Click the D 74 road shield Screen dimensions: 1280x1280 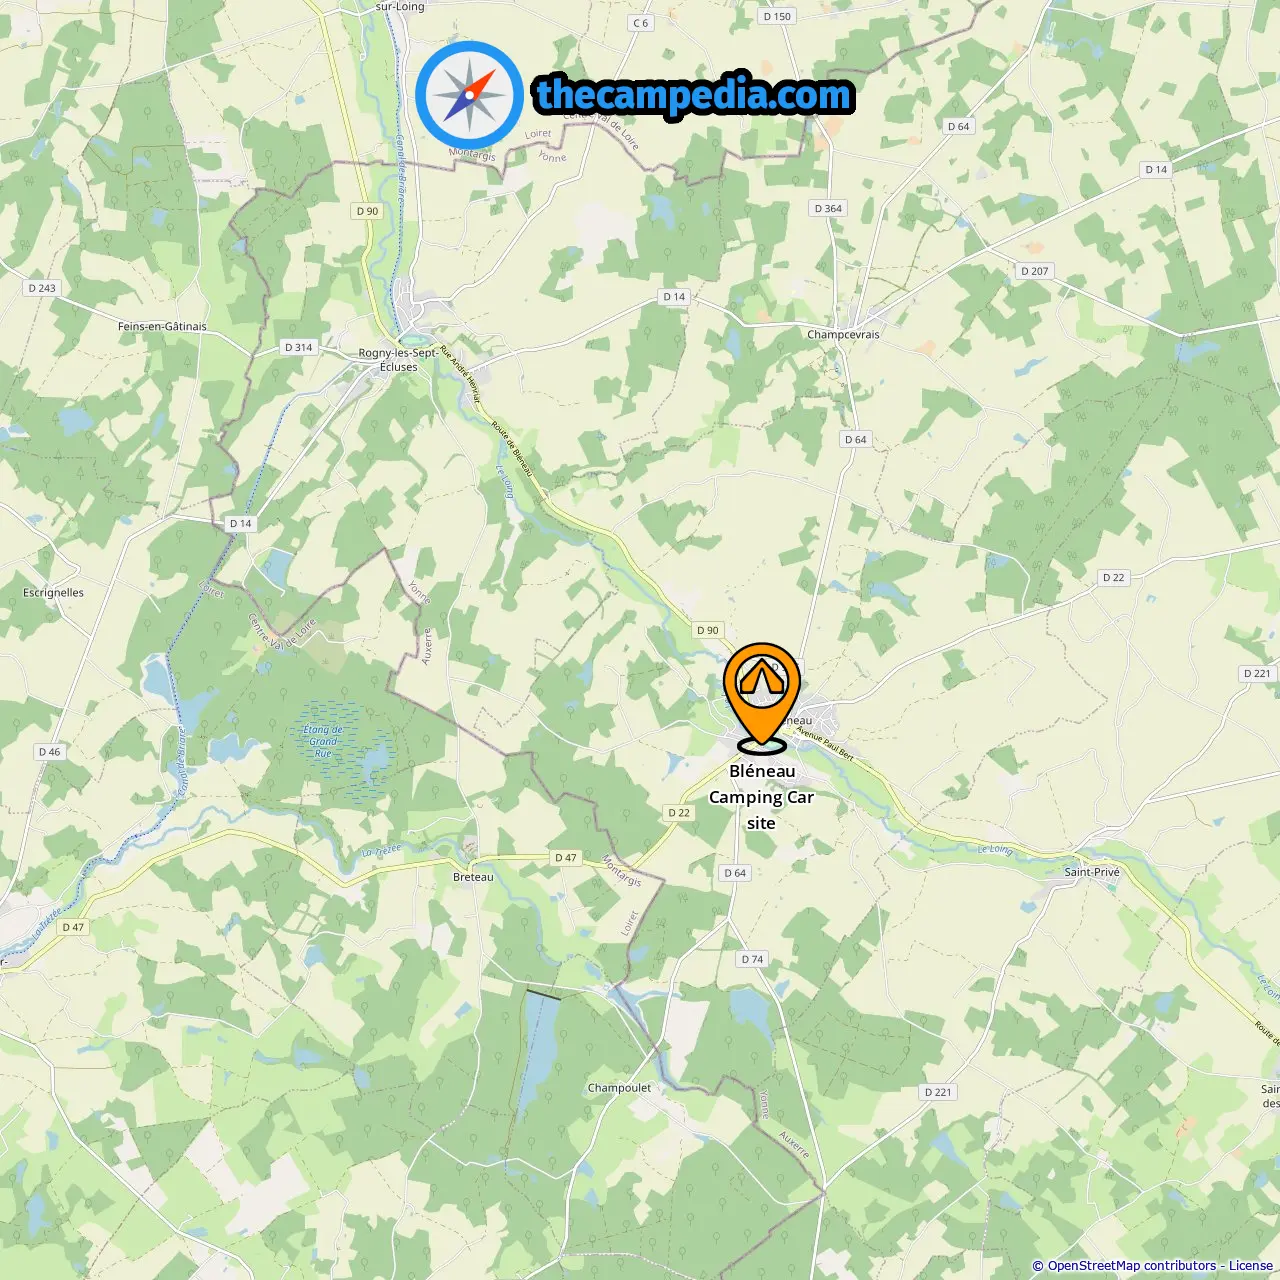(752, 959)
